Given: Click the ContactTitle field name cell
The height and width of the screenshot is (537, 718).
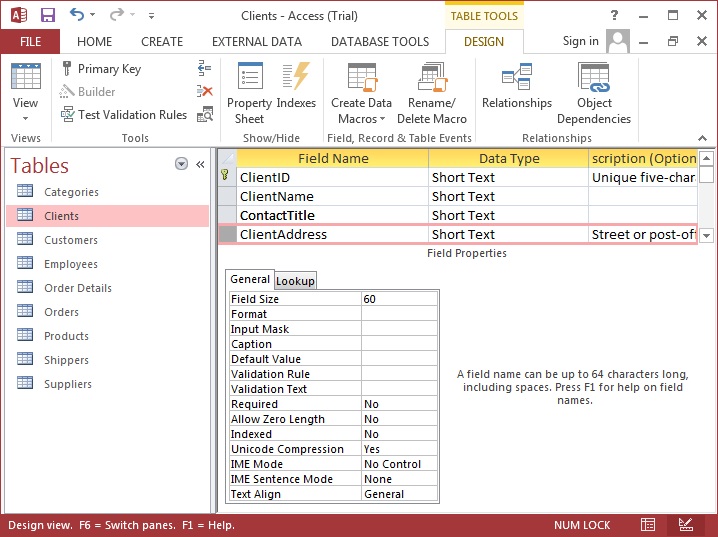Looking at the screenshot, I should [333, 215].
